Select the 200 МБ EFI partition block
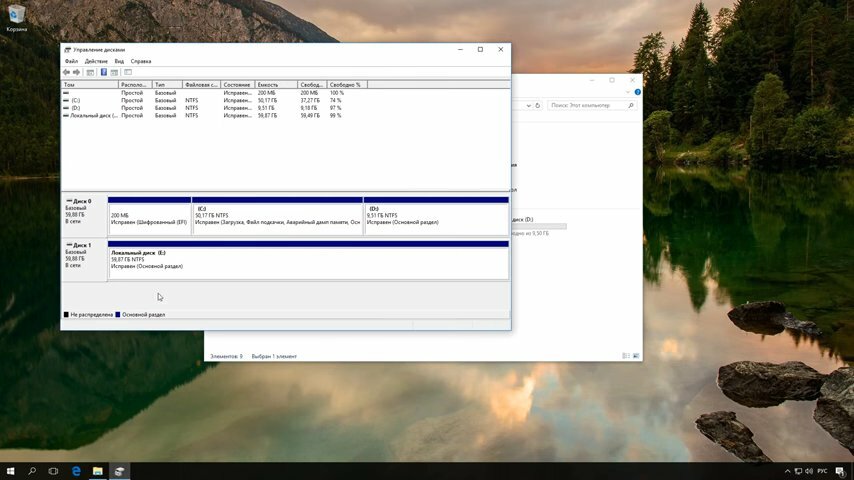Image resolution: width=854 pixels, height=480 pixels. [149, 216]
